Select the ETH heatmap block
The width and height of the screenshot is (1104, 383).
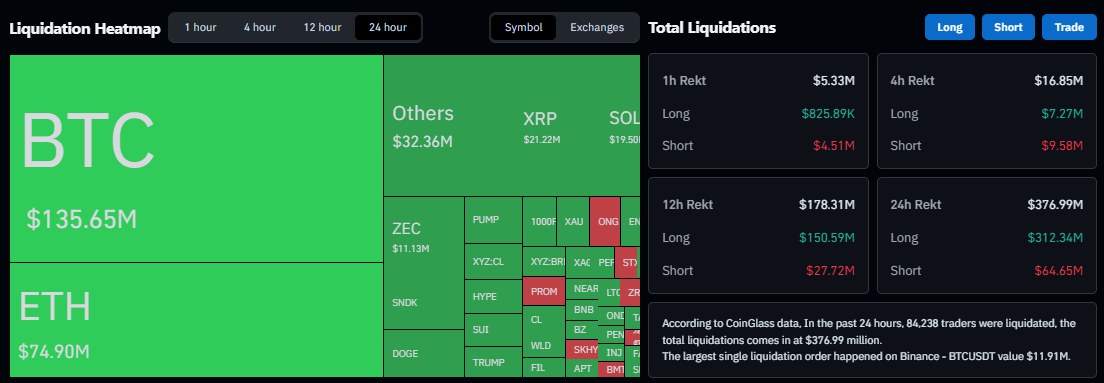click(196, 320)
